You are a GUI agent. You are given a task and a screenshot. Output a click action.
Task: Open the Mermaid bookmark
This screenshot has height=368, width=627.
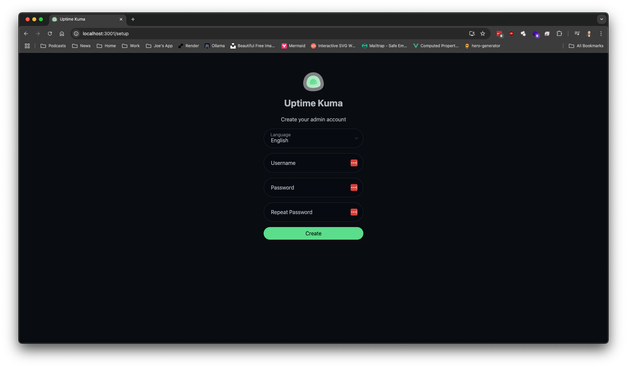tap(293, 46)
